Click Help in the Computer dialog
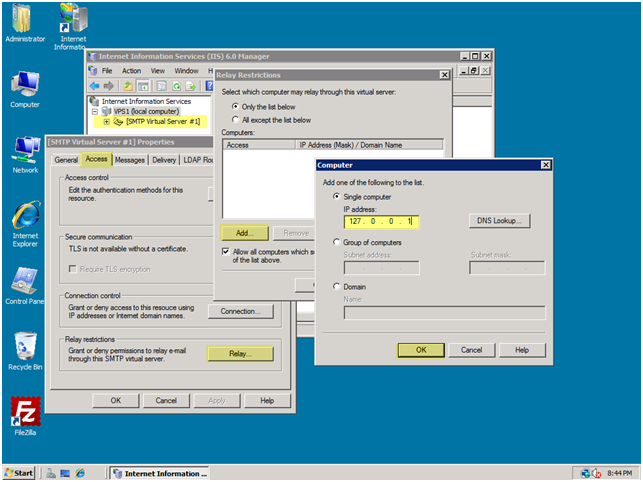Screen dimensions: 643x482 [522, 350]
